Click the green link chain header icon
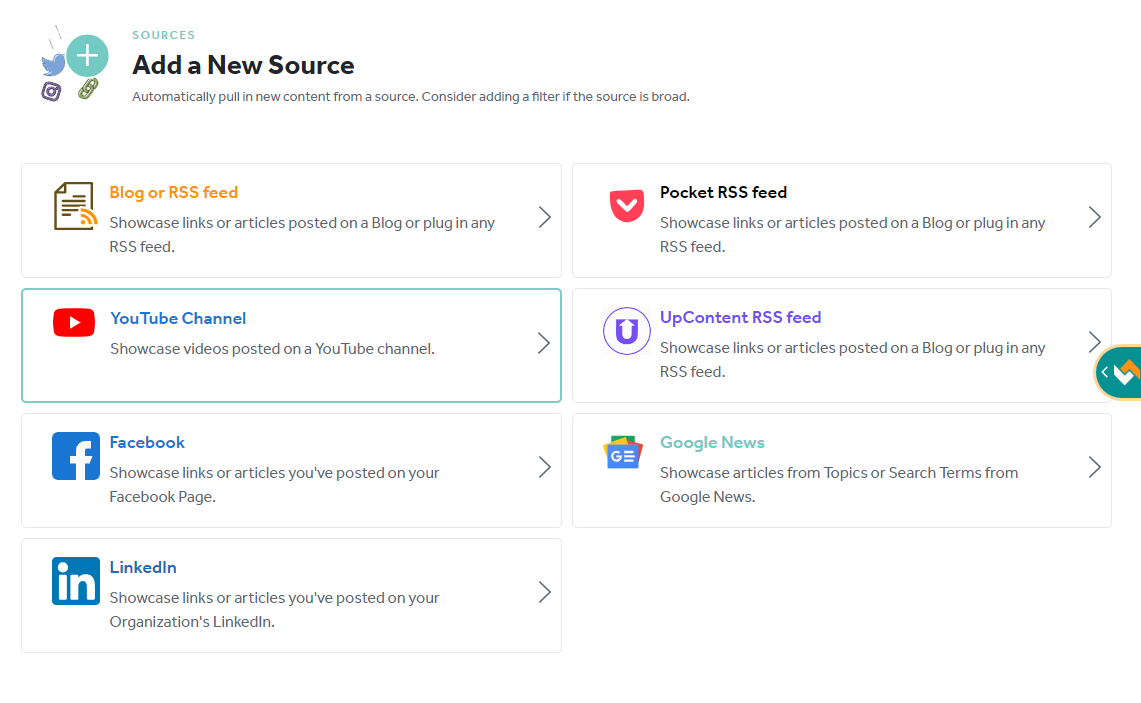Viewport: 1141px width, 703px height. coord(88,89)
